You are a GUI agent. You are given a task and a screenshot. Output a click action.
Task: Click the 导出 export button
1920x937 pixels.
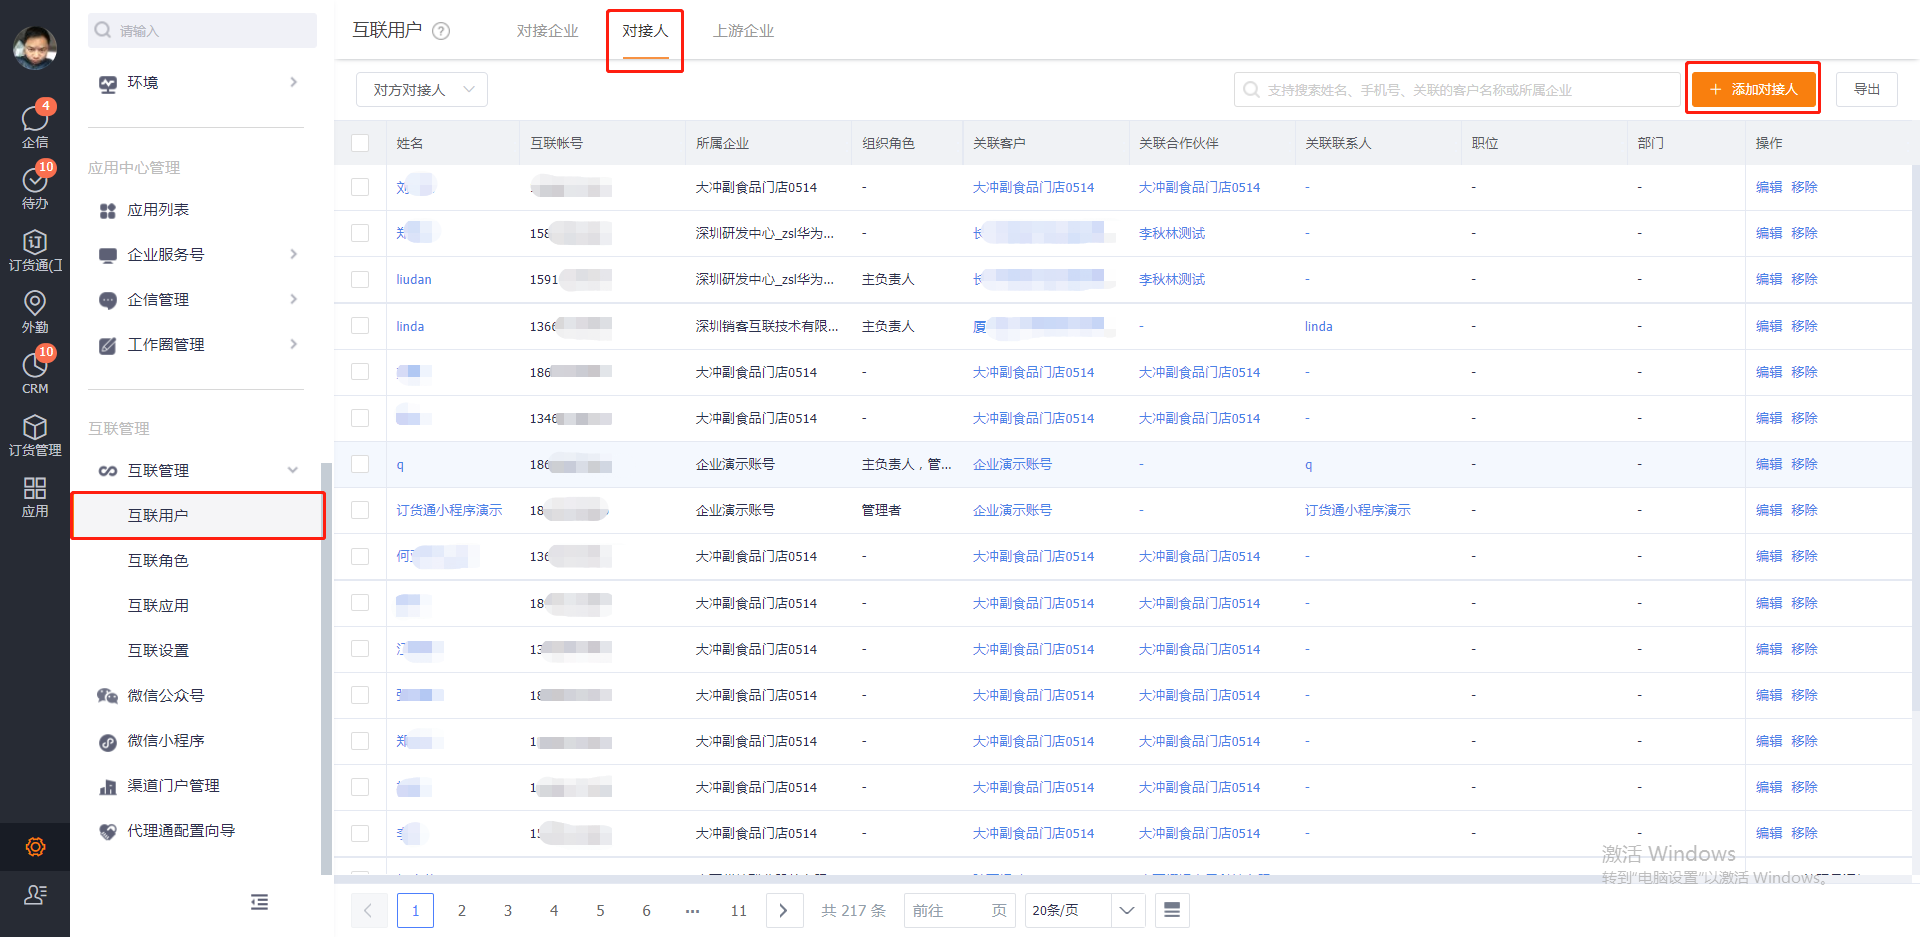1866,89
